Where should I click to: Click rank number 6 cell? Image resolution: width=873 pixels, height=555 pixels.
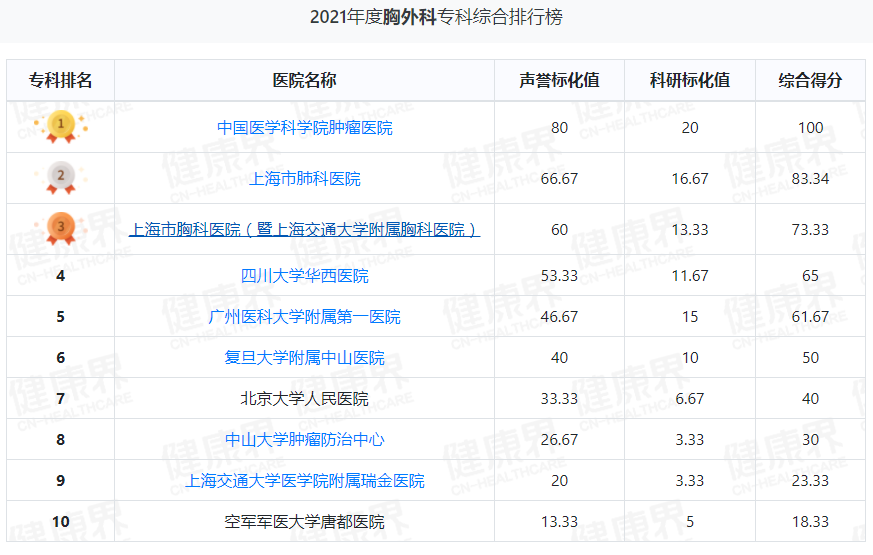[61, 357]
